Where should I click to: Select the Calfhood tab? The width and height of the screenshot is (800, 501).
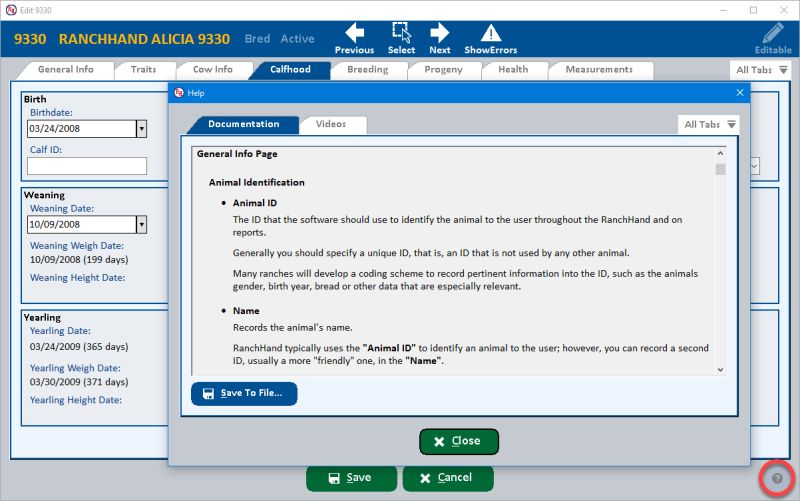tap(290, 70)
